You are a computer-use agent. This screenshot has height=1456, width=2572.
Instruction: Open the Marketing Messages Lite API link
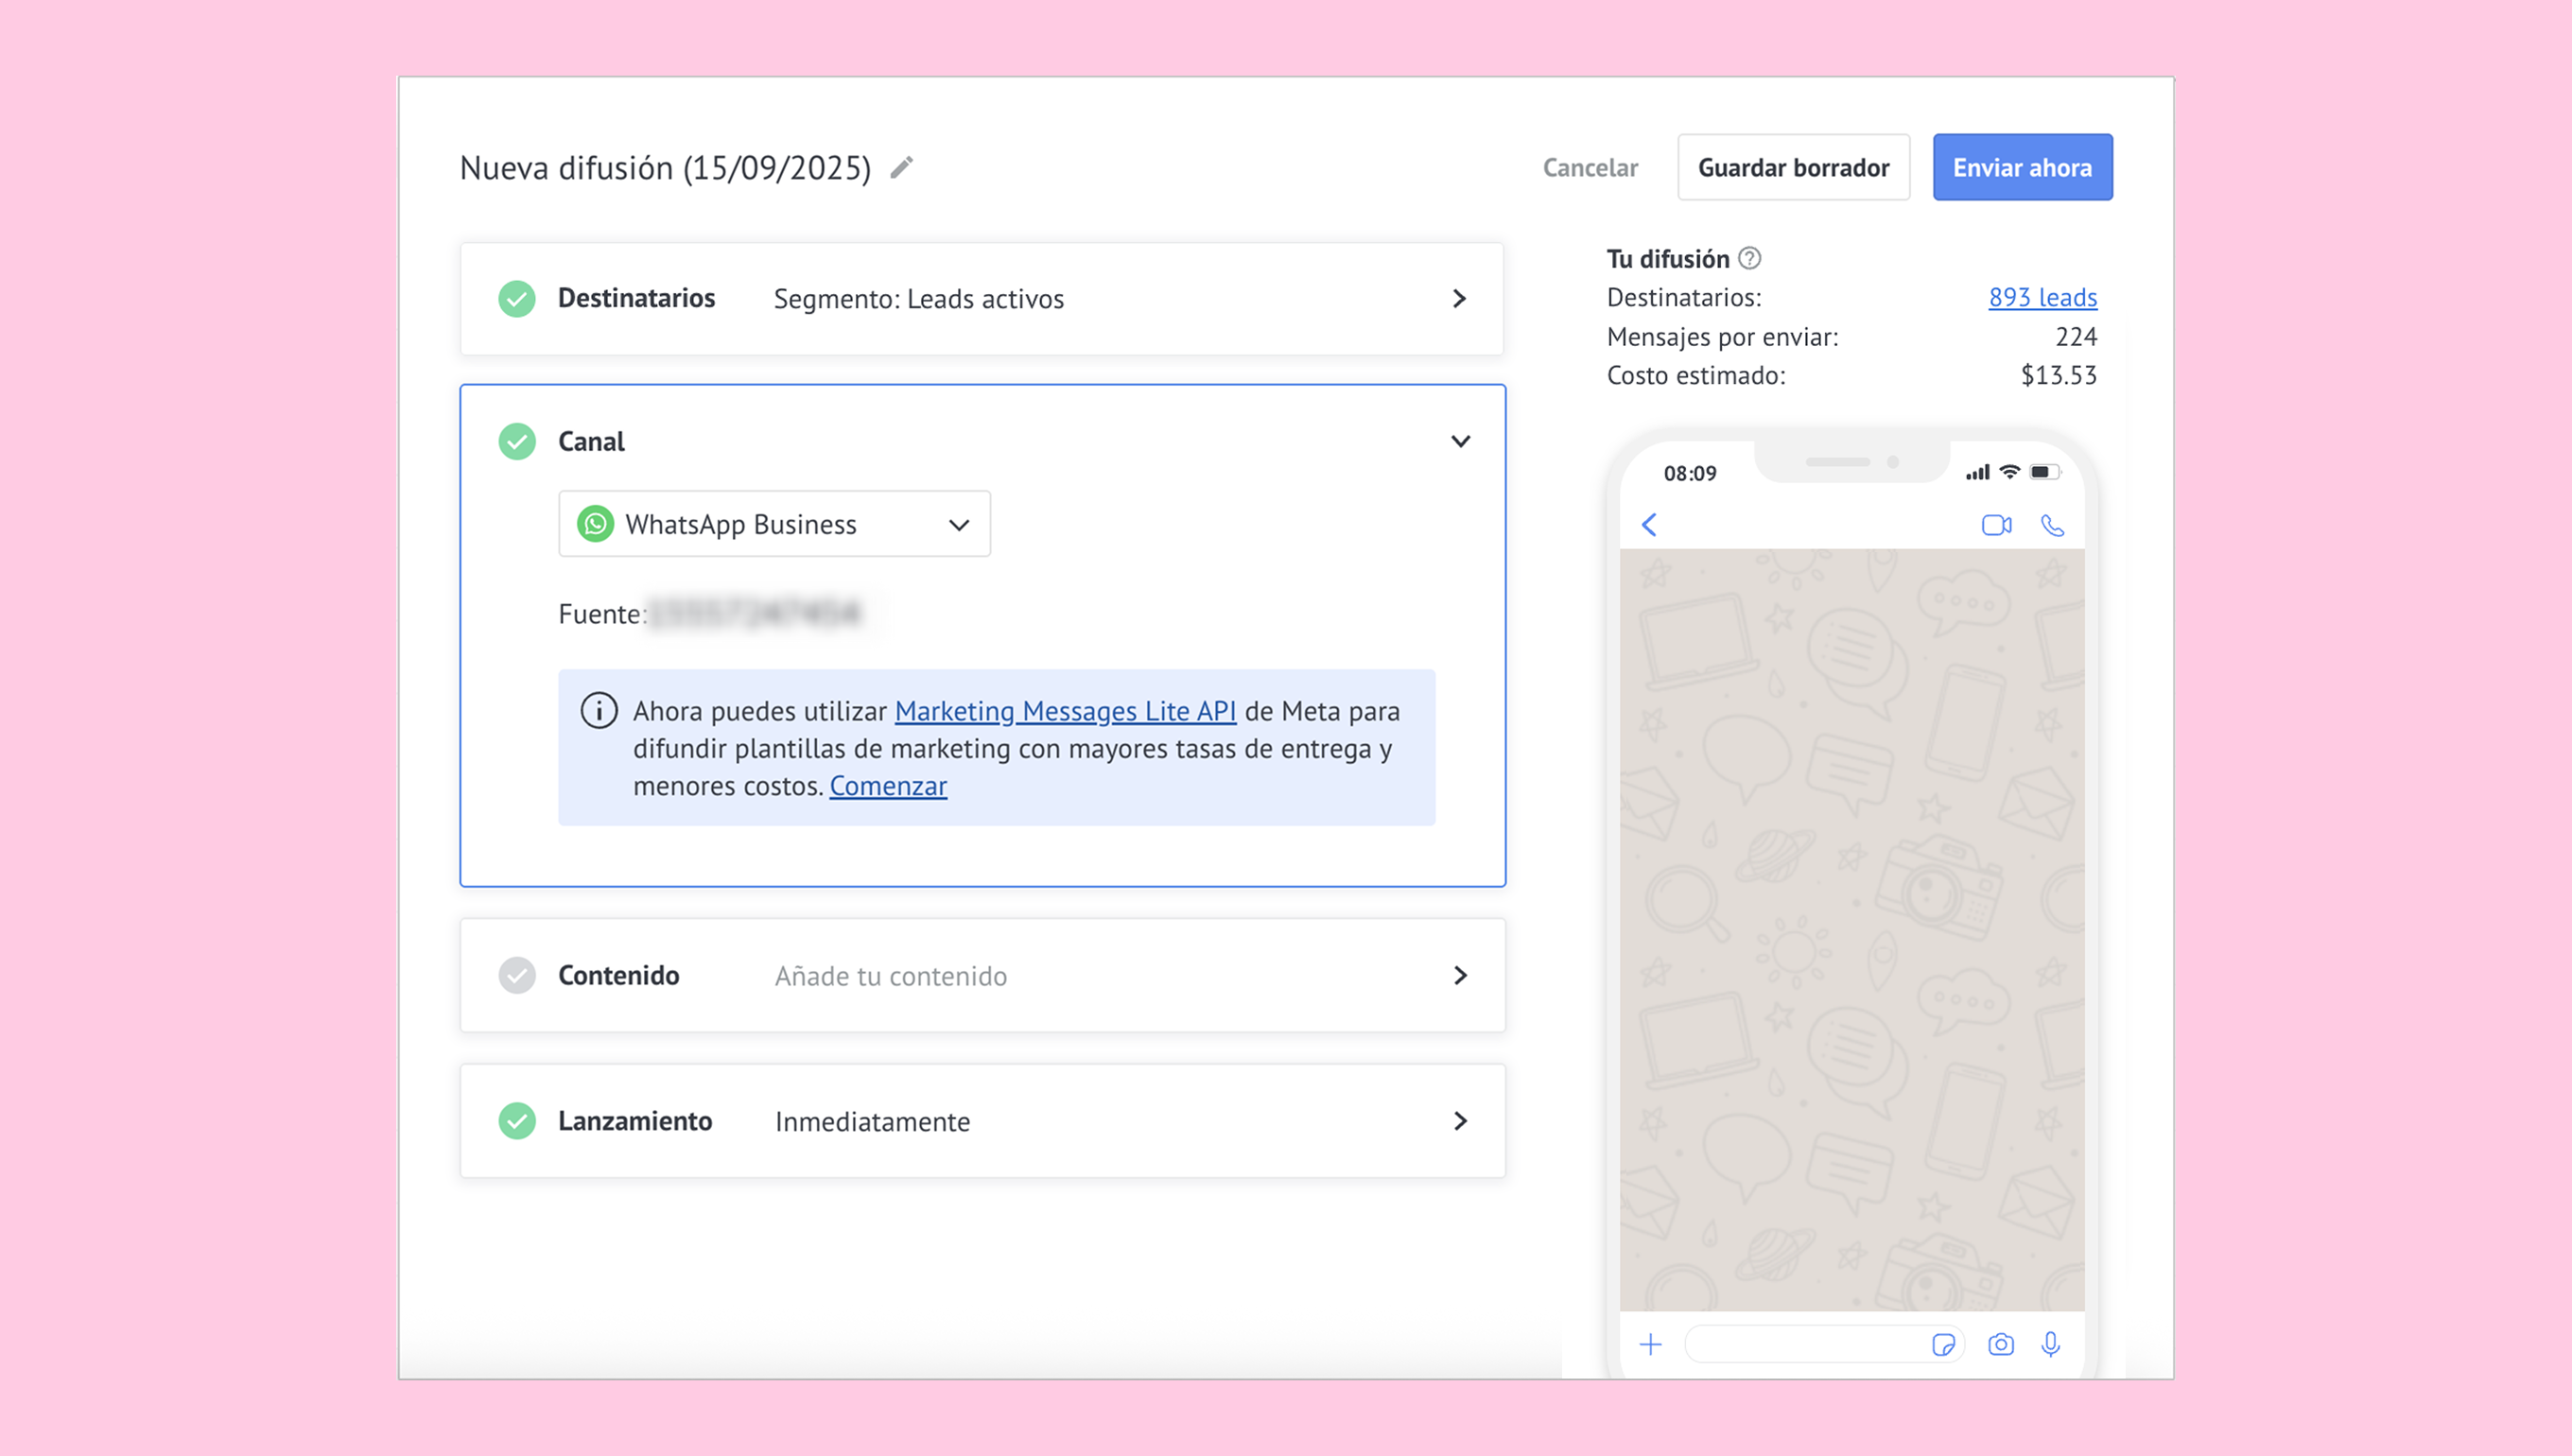pos(1065,711)
